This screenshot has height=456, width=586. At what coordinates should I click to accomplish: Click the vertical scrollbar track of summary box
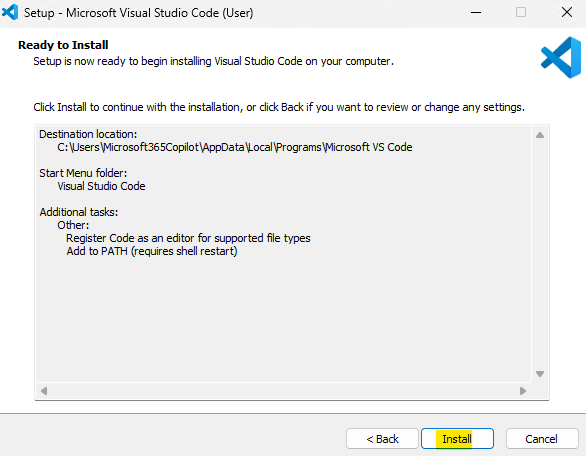[x=540, y=254]
